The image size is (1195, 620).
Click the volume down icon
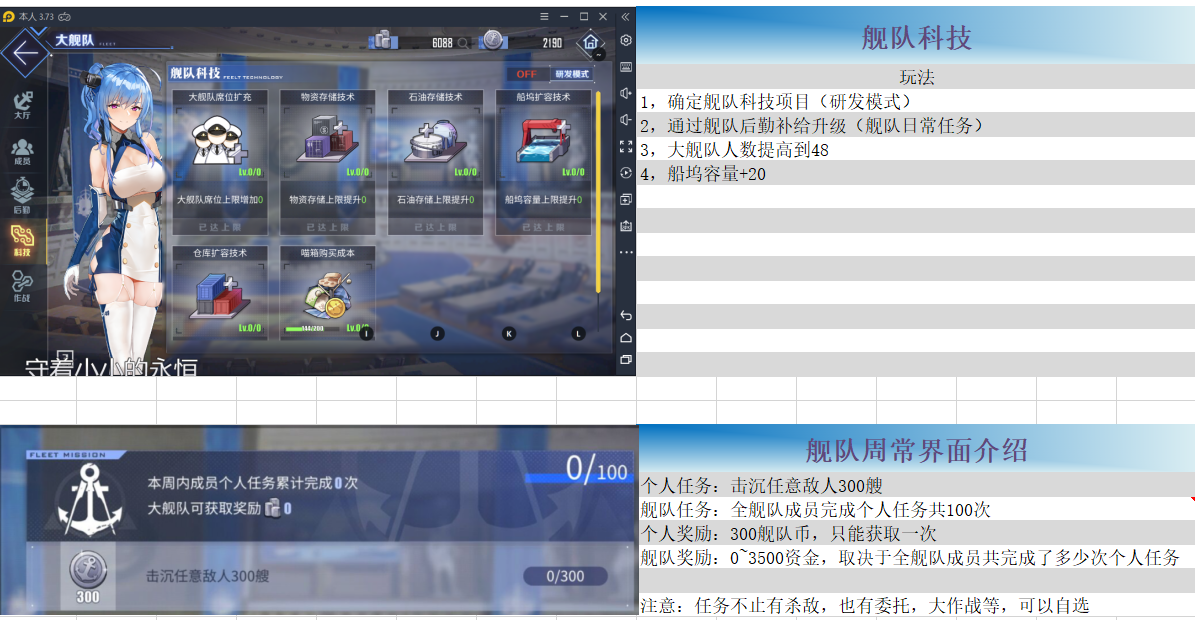tap(626, 120)
